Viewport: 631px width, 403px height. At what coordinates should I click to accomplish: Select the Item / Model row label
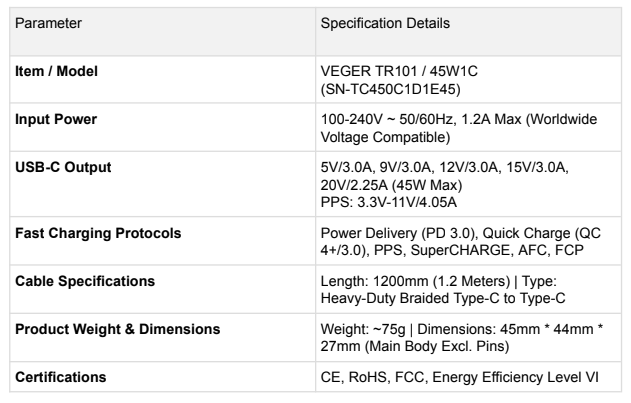click(56, 71)
